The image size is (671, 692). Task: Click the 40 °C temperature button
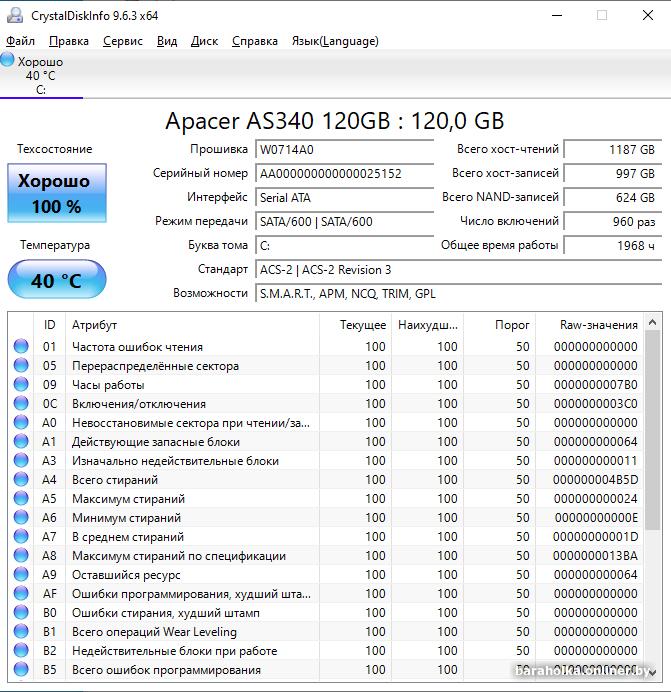point(57,280)
